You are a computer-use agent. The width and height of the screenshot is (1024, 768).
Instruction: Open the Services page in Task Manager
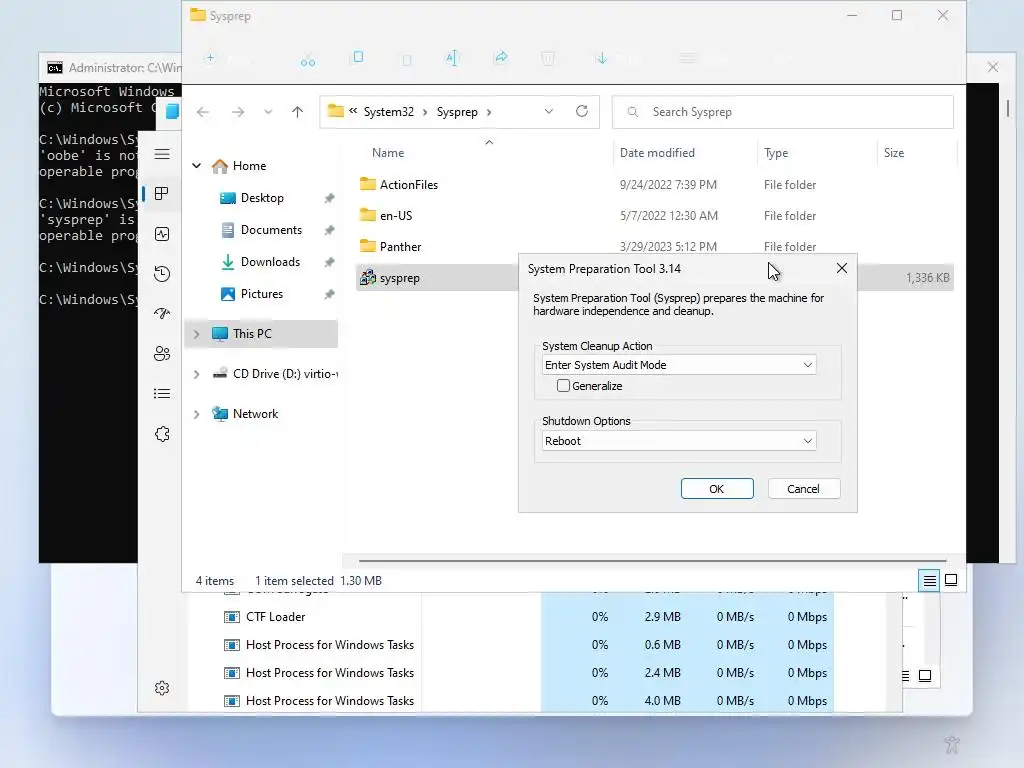point(162,434)
